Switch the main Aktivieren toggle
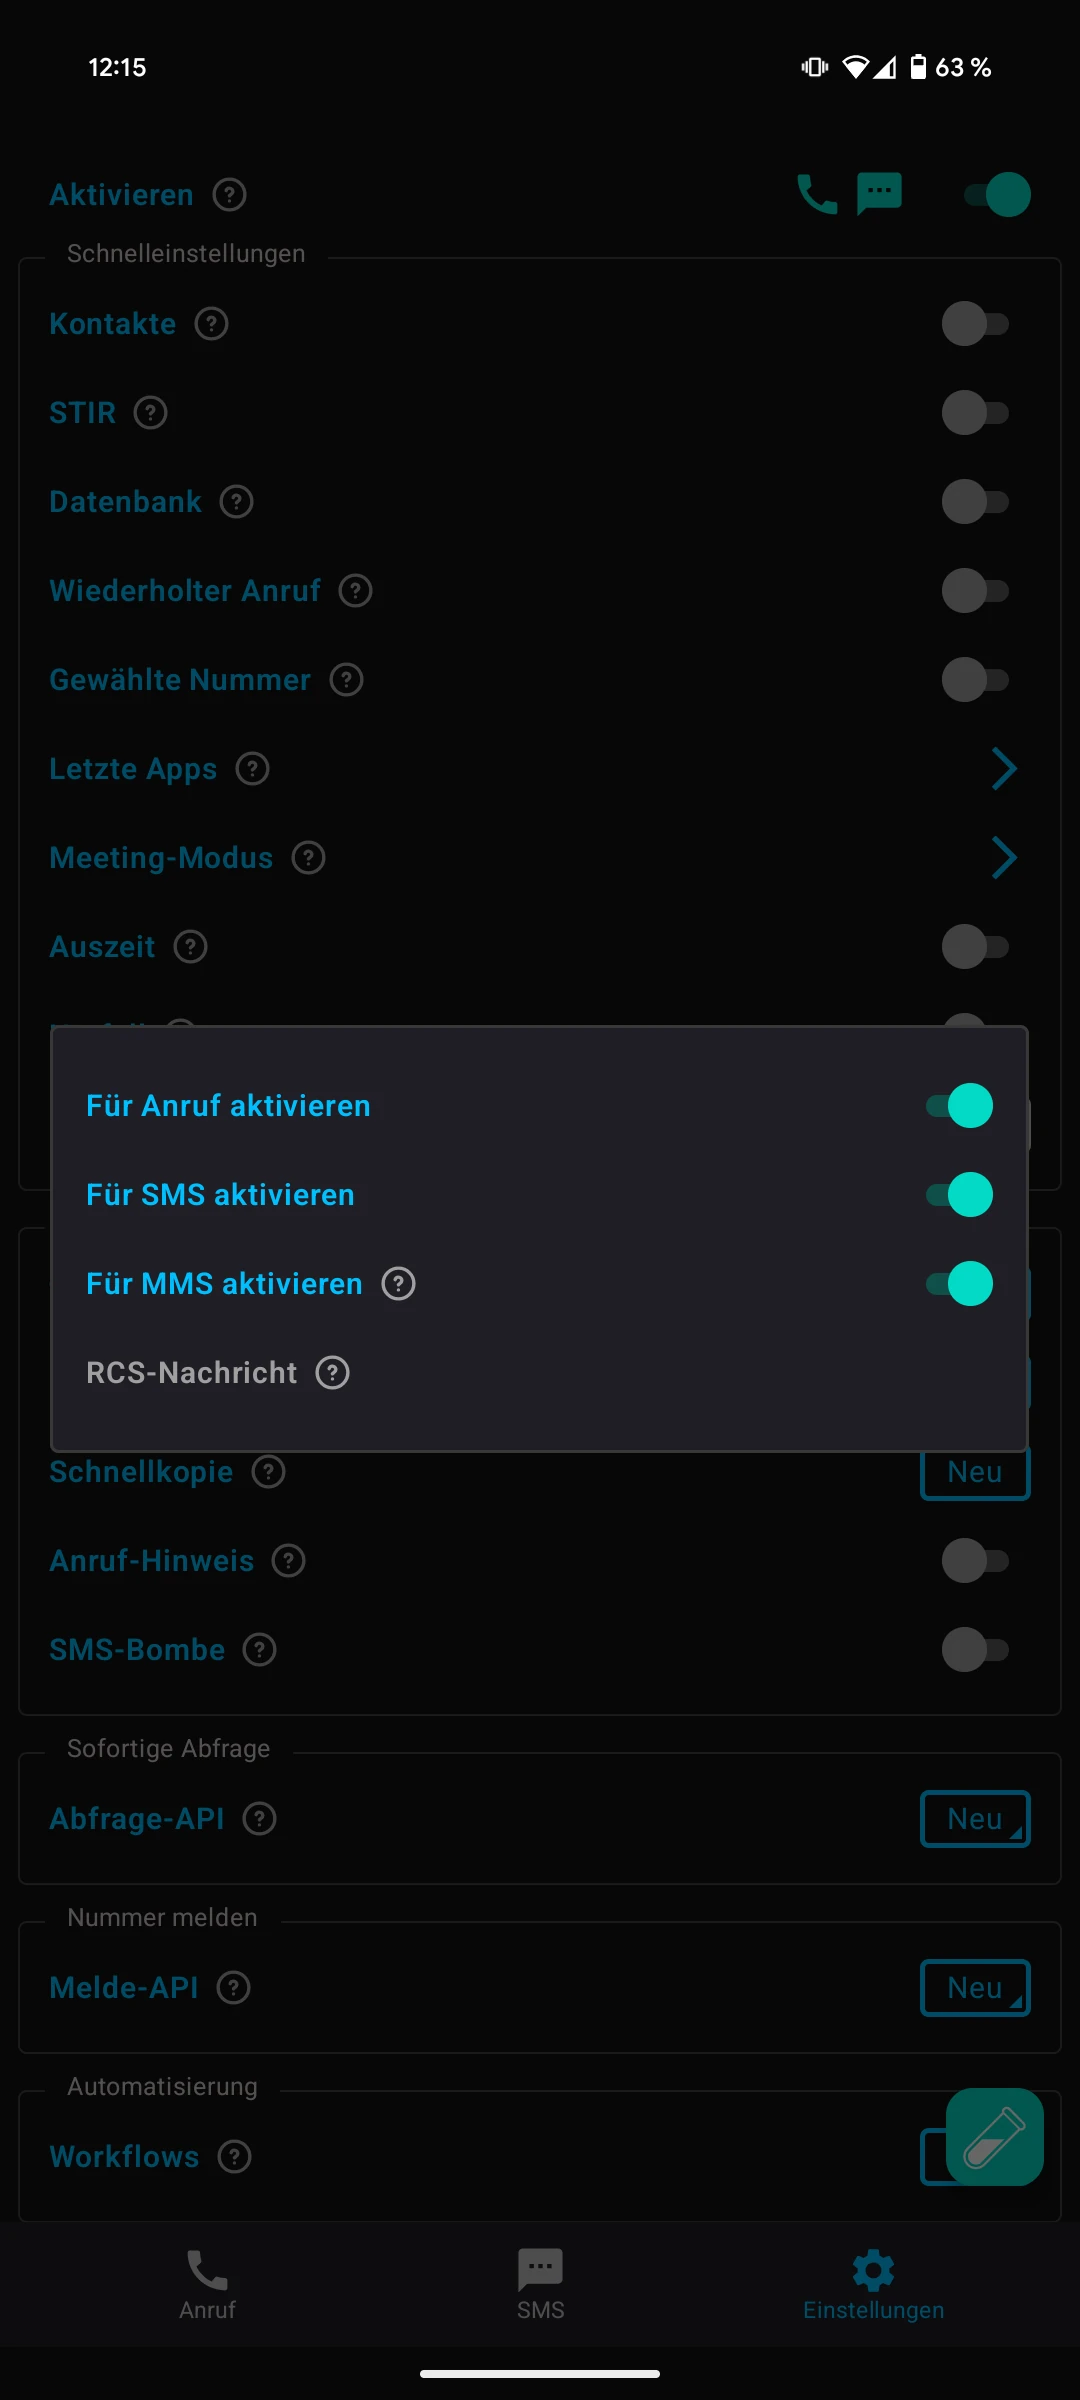Viewport: 1080px width, 2400px height. click(997, 194)
